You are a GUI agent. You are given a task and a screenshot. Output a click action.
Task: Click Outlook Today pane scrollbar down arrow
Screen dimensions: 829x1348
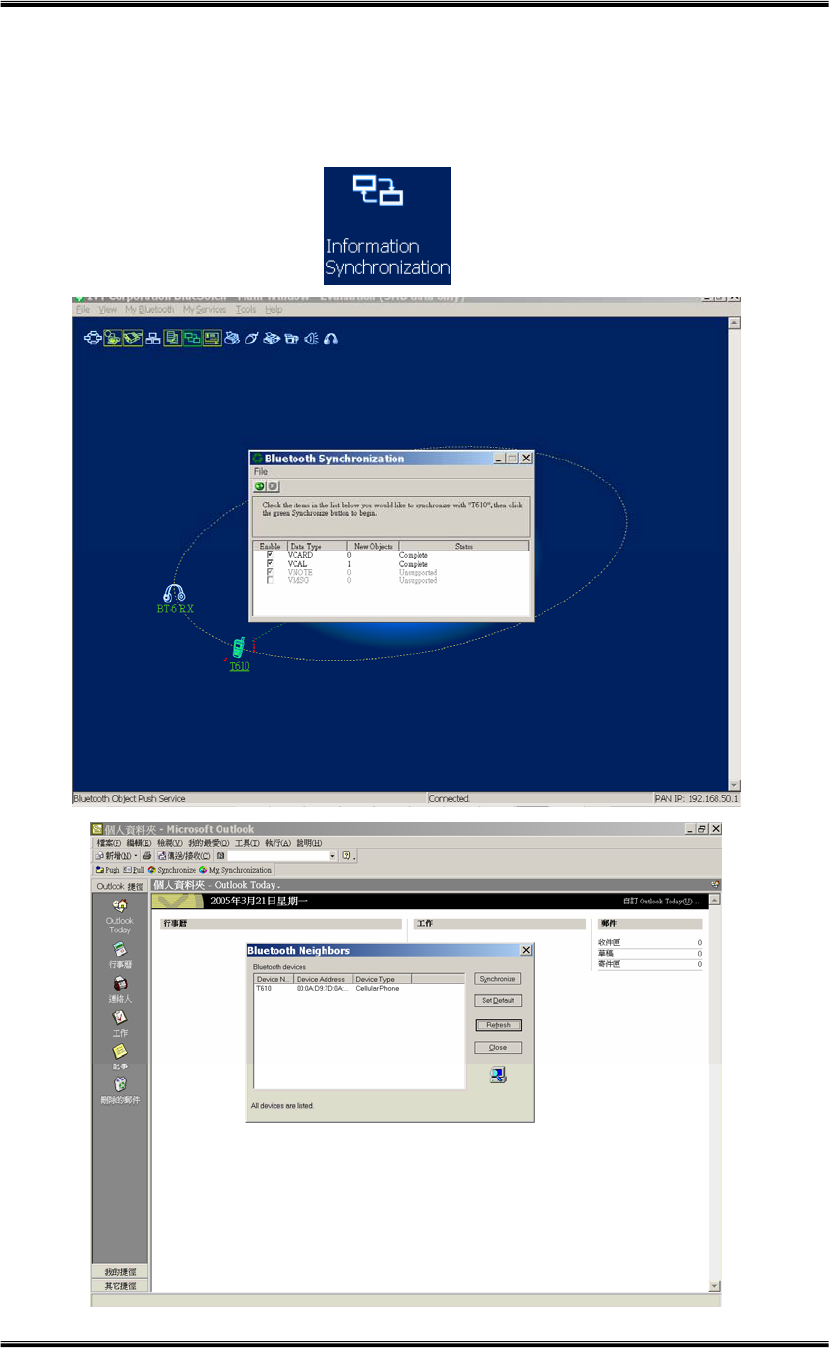(714, 1285)
